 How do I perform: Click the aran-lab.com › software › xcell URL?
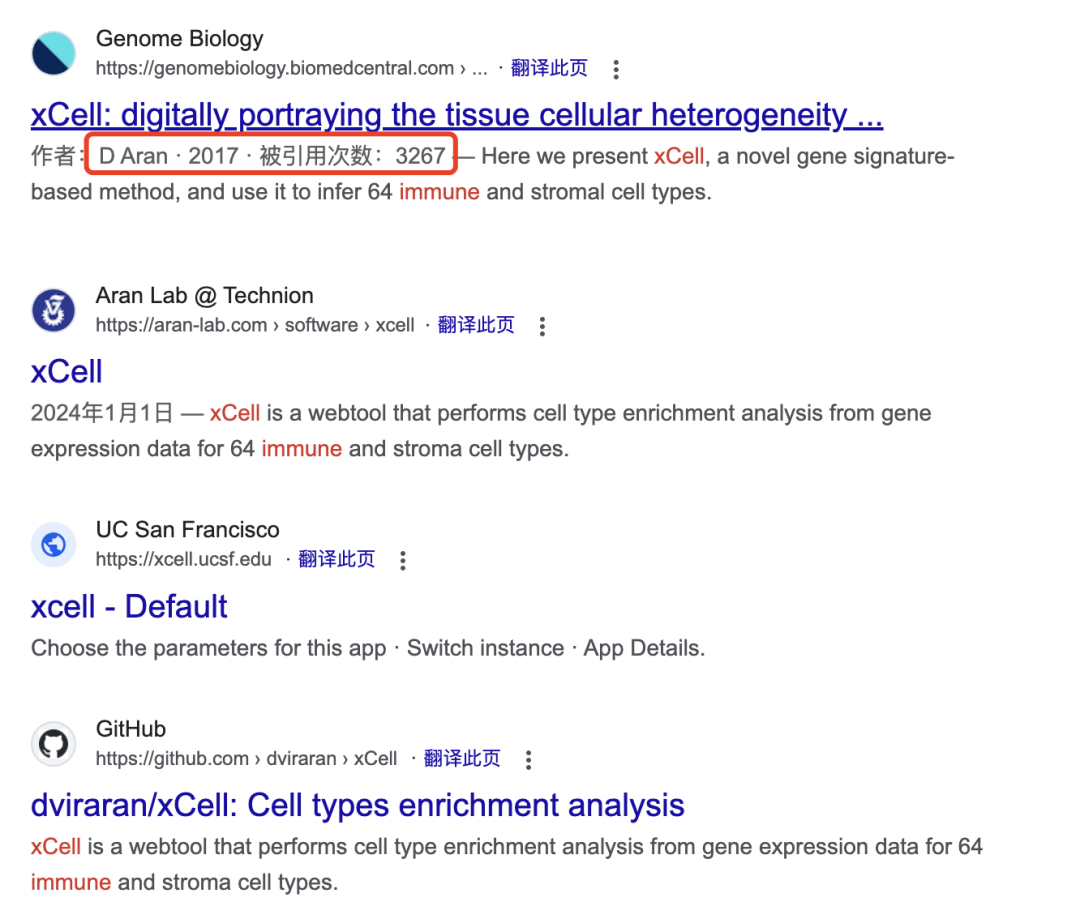pyautogui.click(x=255, y=325)
